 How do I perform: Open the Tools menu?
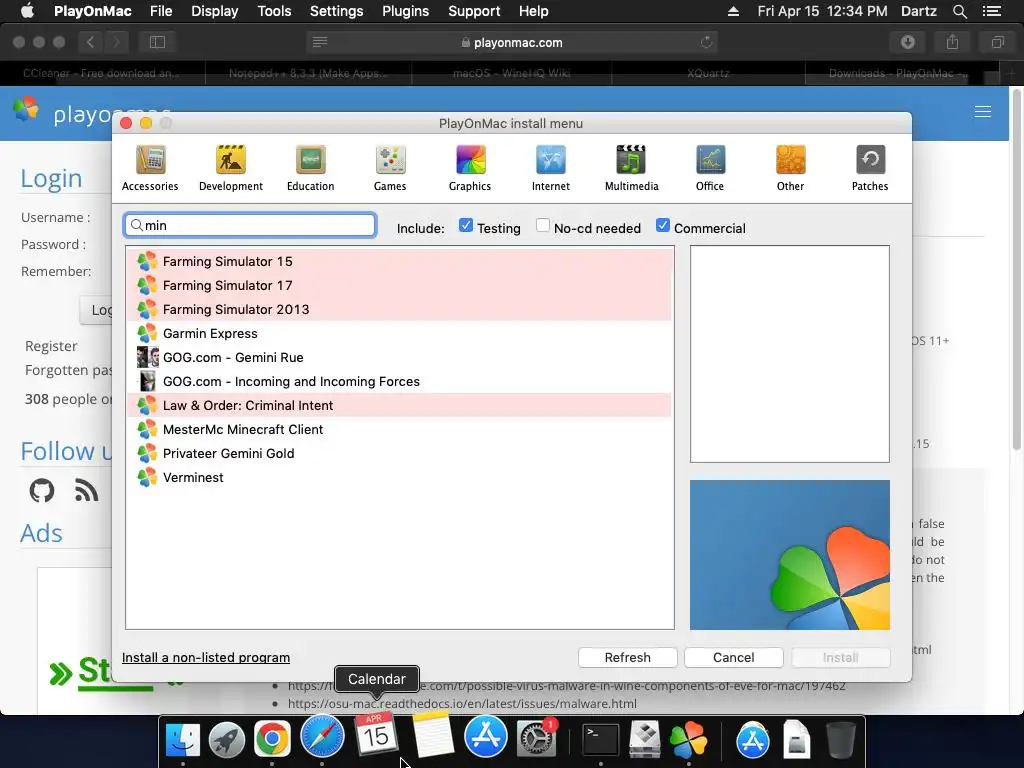274,11
